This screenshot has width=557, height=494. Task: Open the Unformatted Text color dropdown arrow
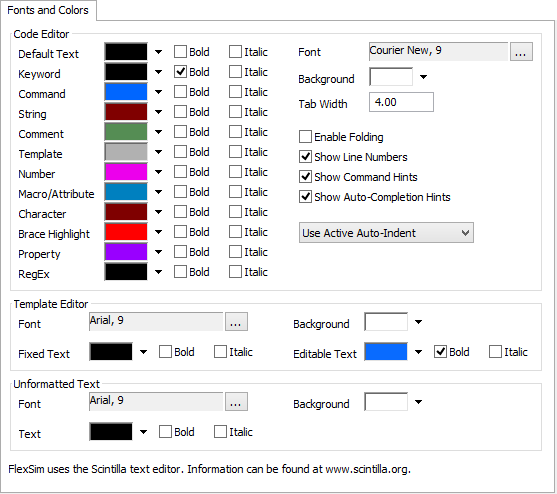143,432
